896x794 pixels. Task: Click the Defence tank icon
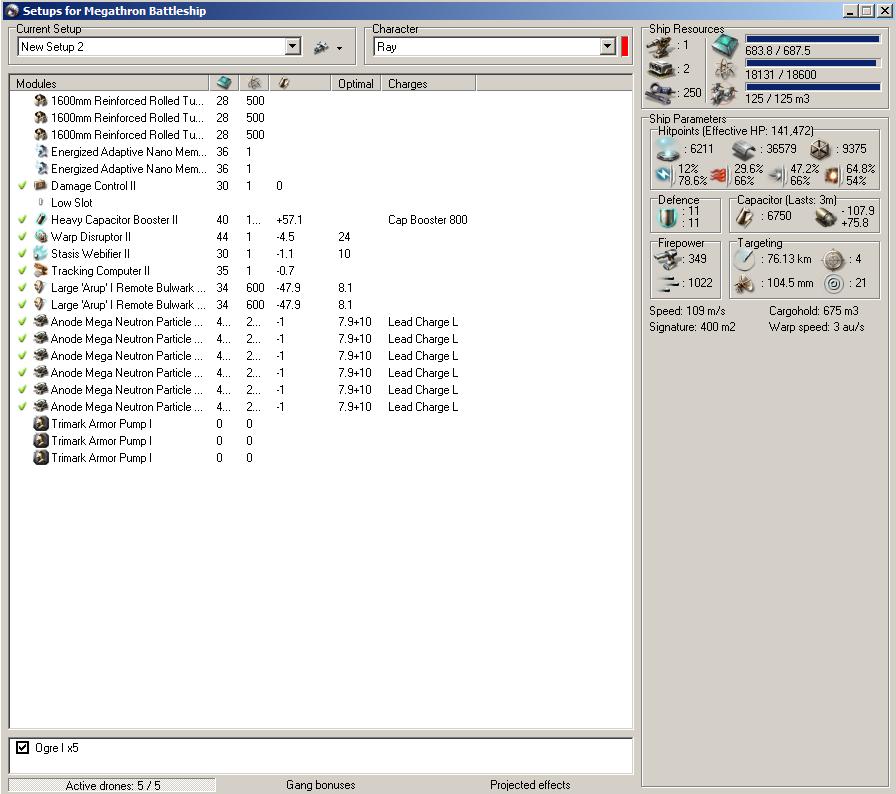click(x=667, y=217)
